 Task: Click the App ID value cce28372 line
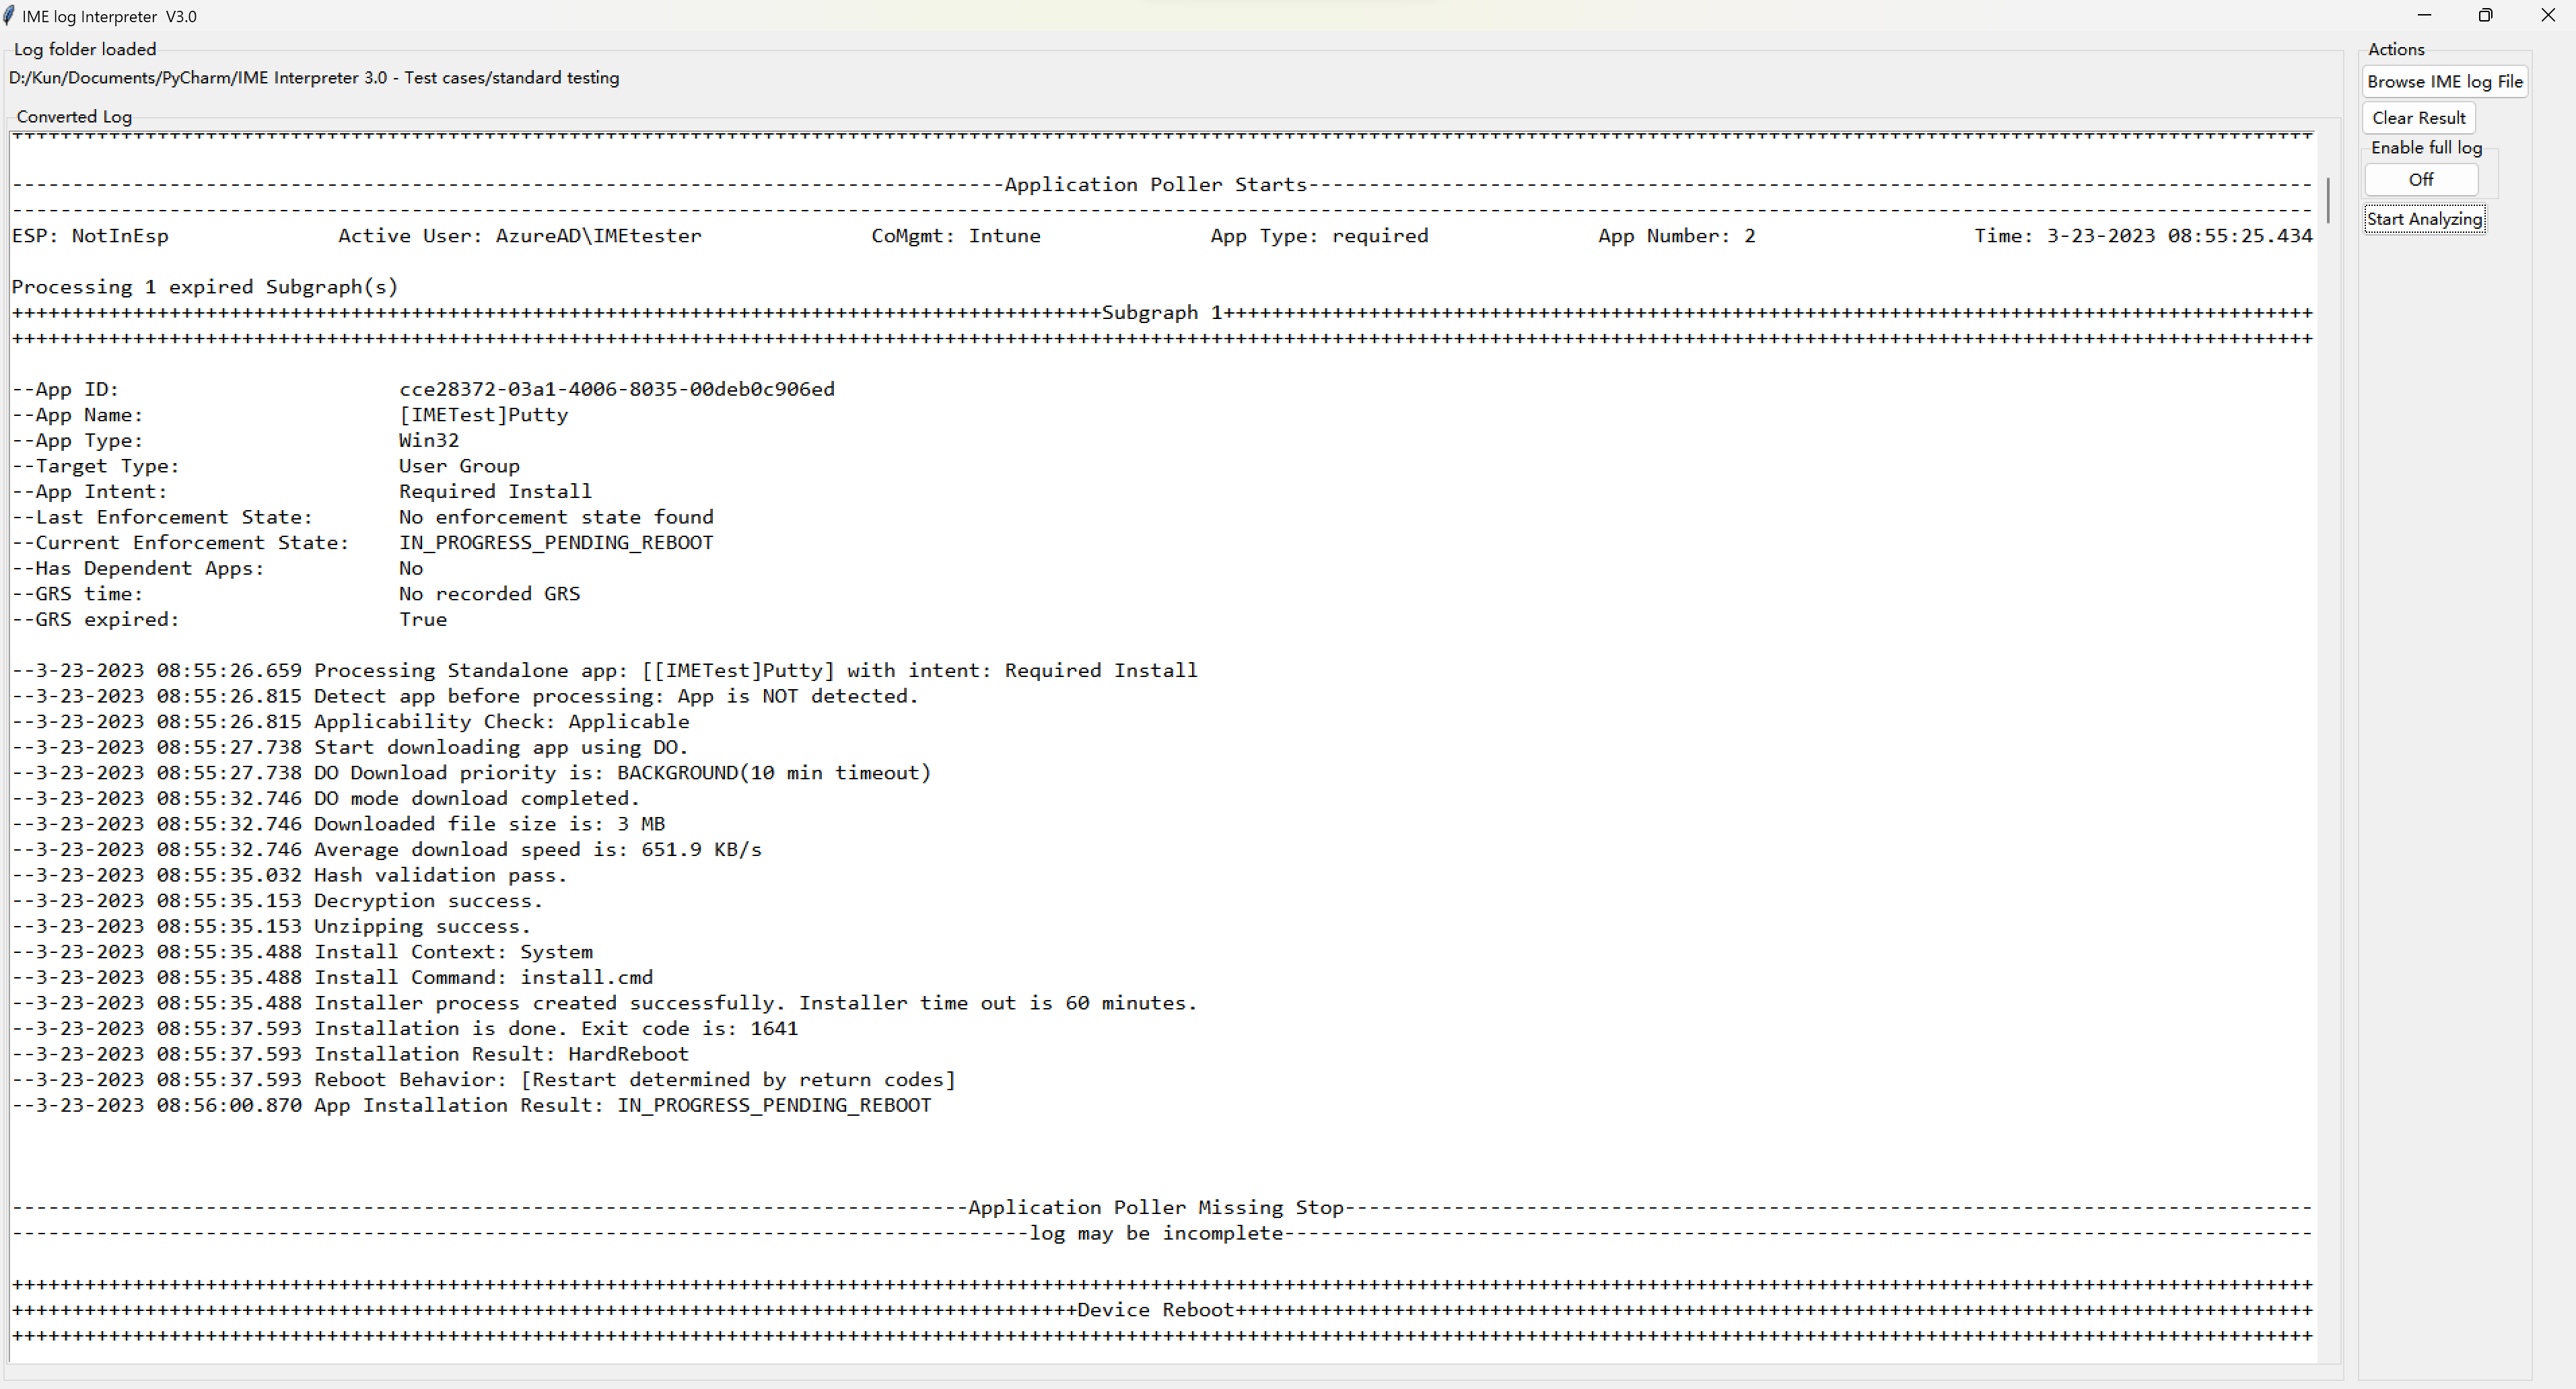pos(616,389)
